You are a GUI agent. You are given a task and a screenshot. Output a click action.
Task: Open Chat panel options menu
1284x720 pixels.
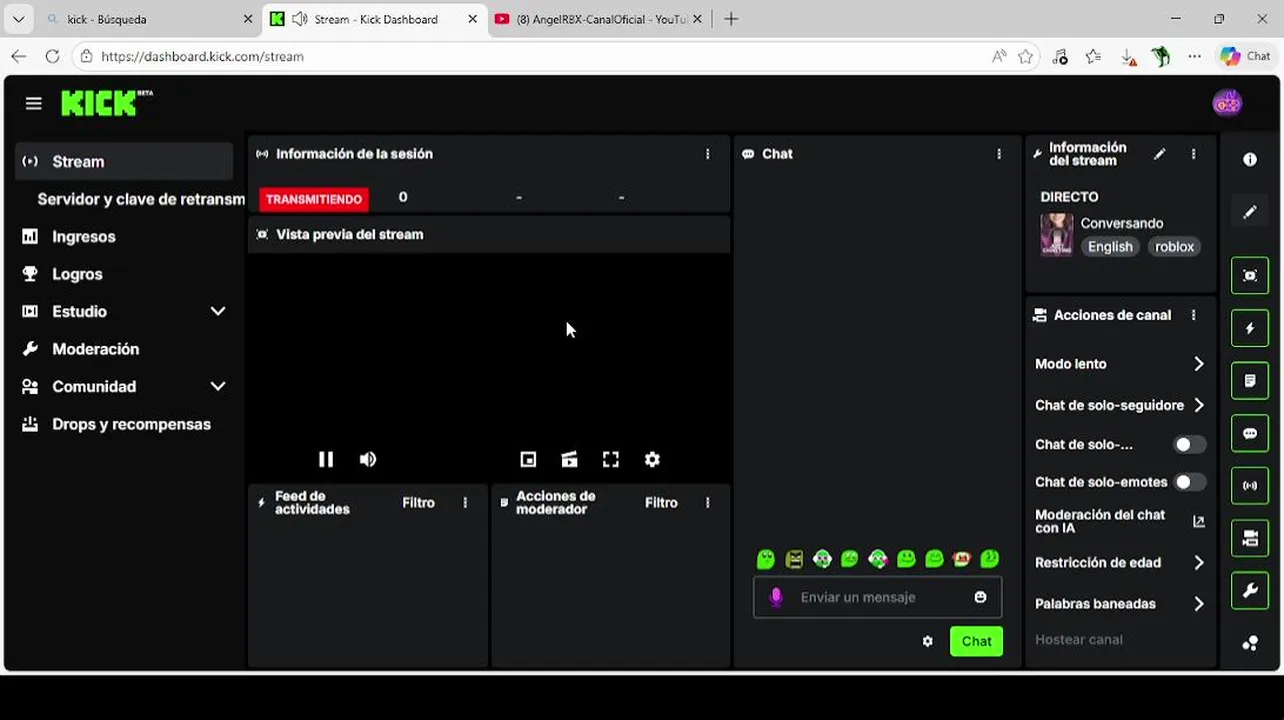pos(998,154)
